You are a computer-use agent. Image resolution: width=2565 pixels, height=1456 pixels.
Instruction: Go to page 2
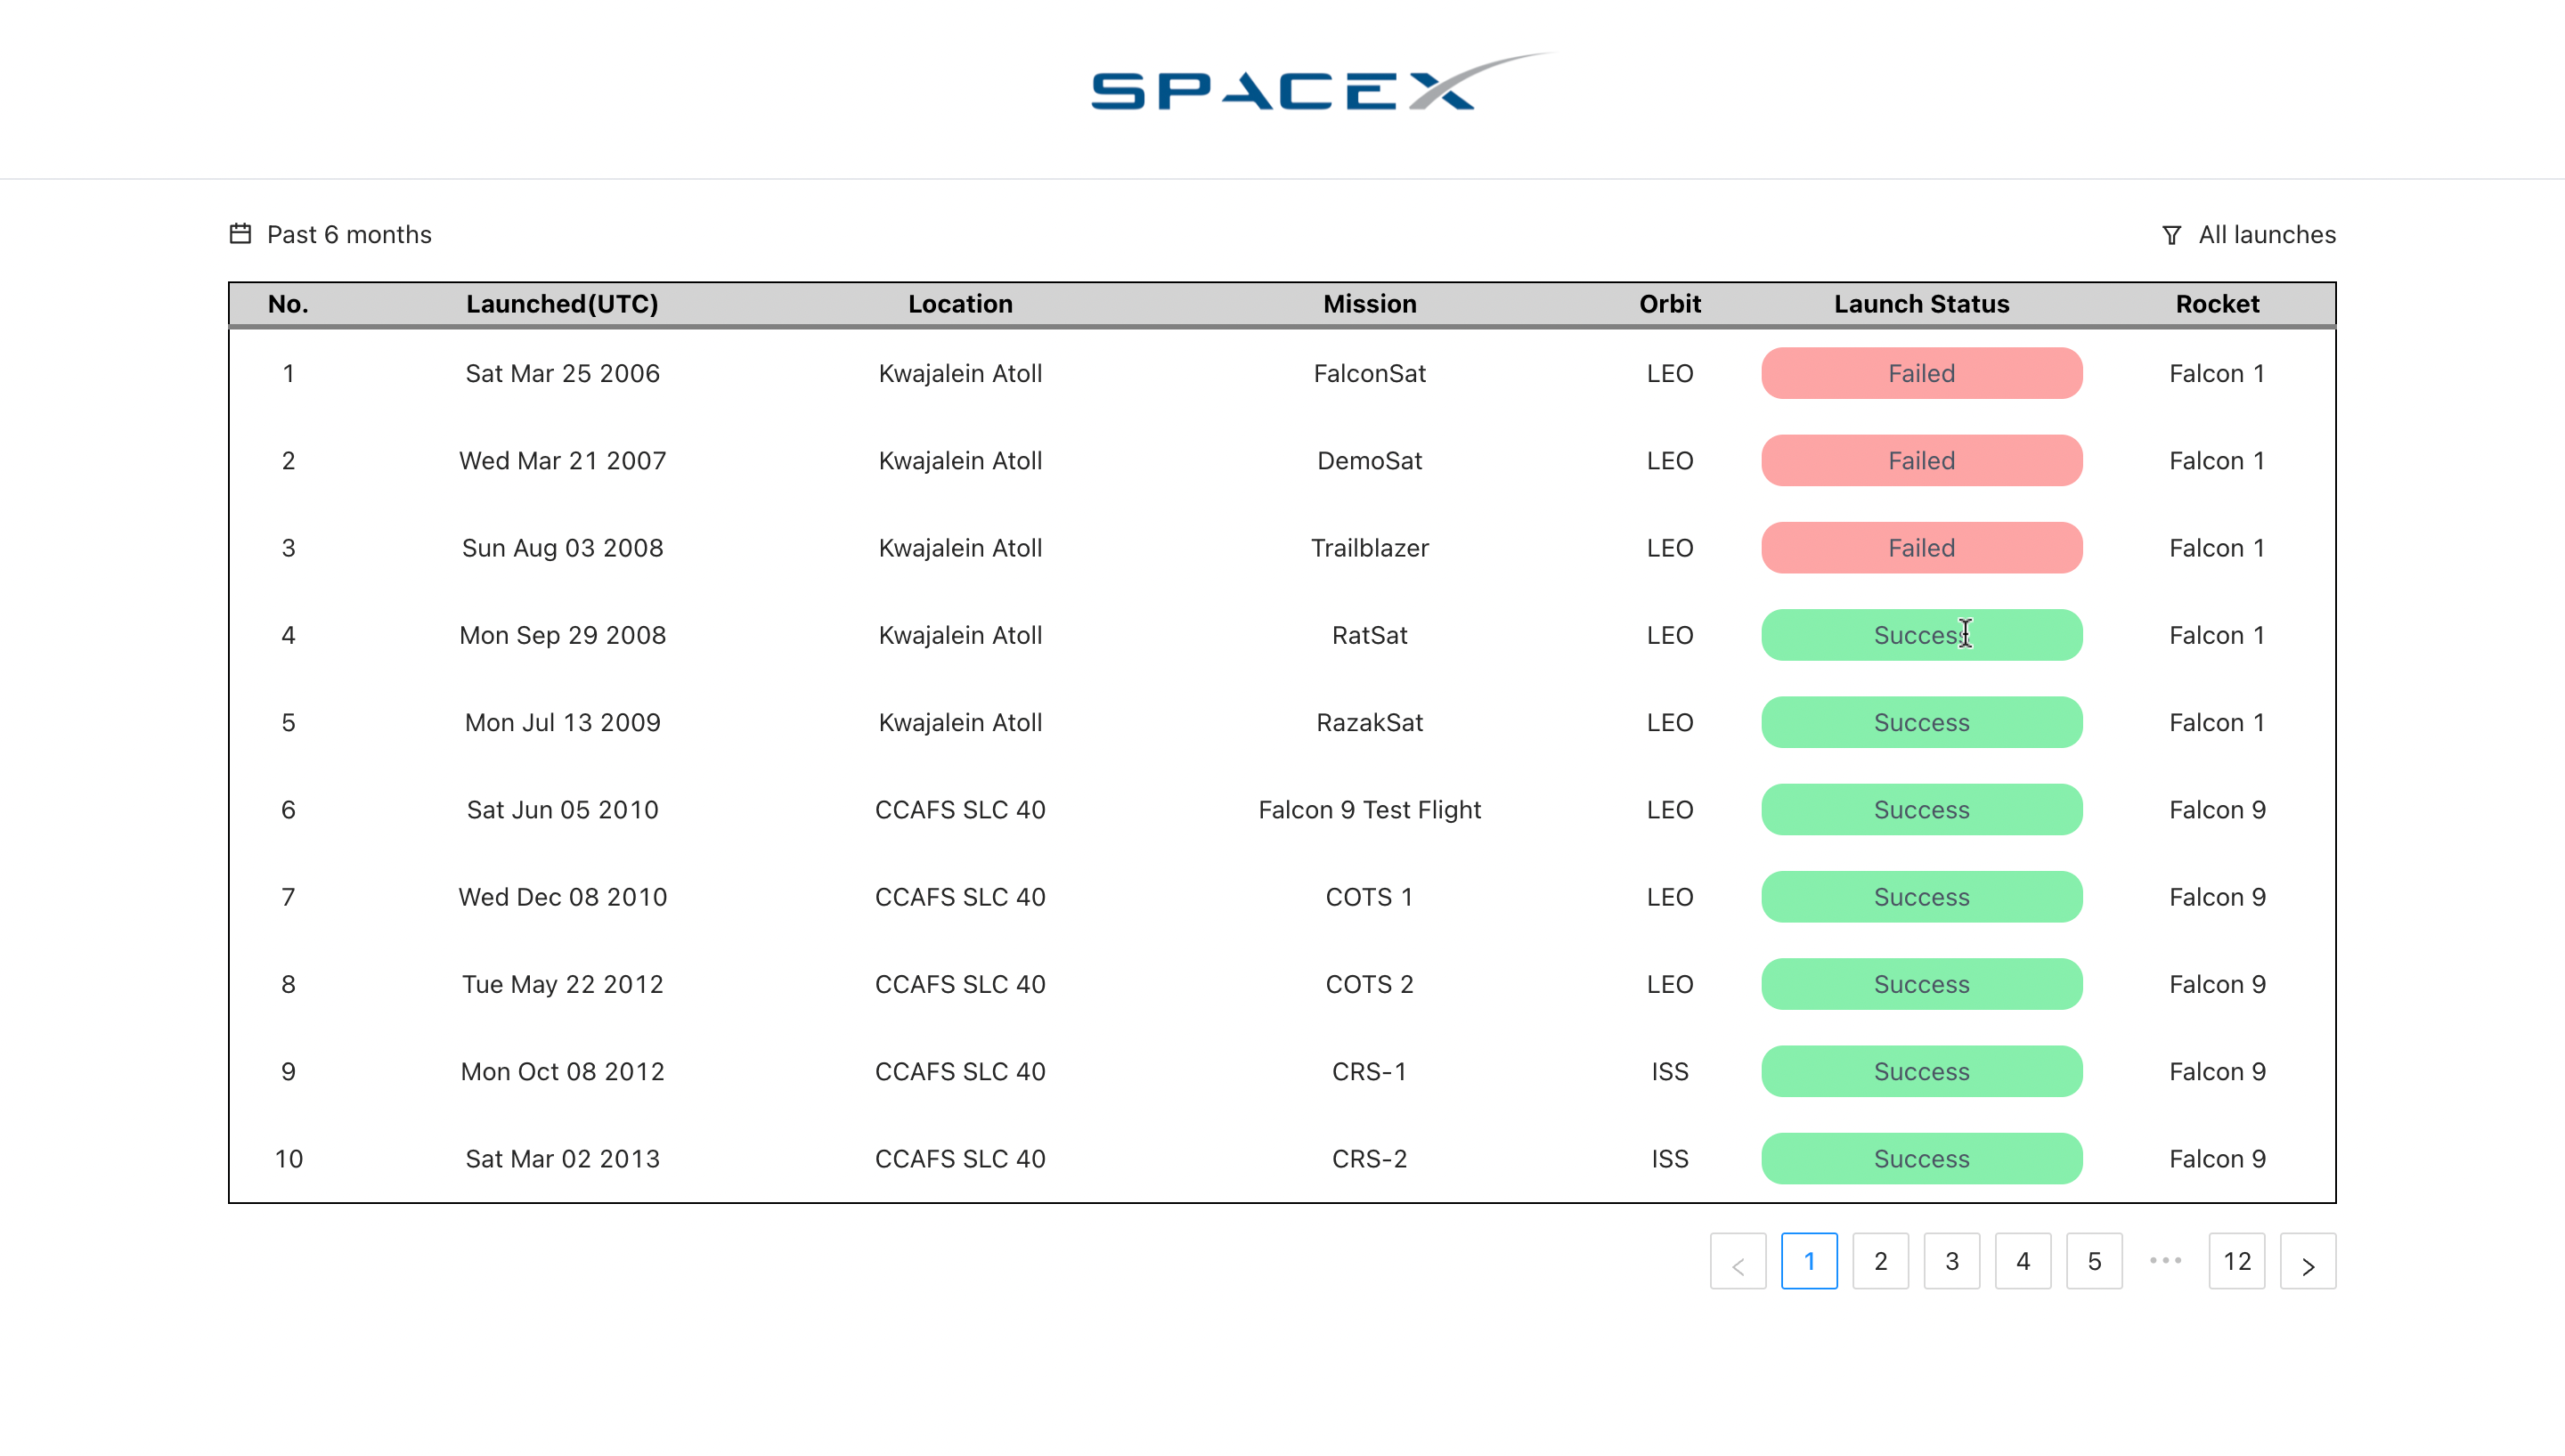point(1880,1262)
